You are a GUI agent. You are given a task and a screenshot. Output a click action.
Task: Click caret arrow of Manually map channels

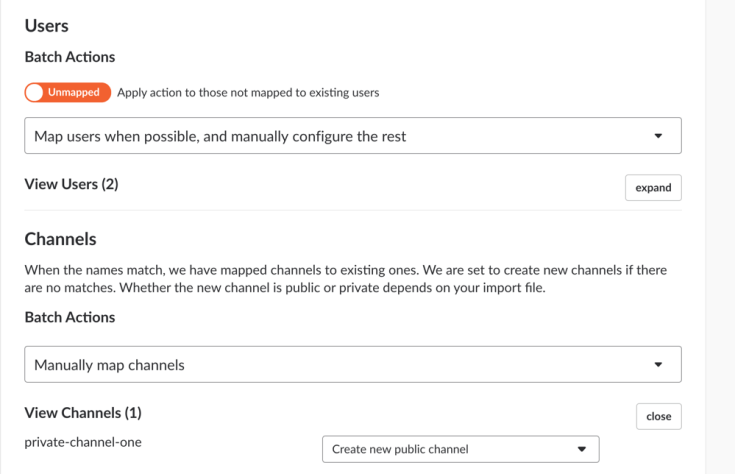[x=657, y=364]
